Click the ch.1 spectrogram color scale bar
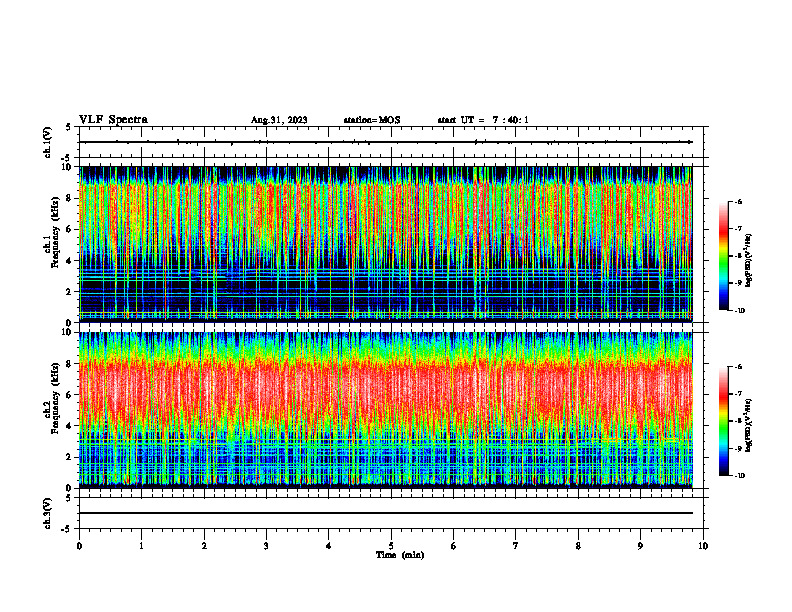This screenshot has width=792, height=612. coord(724,256)
